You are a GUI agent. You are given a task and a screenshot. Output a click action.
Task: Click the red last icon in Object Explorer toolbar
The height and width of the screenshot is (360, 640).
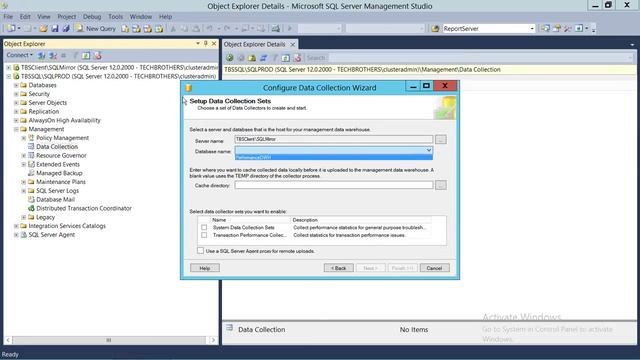coord(98,56)
